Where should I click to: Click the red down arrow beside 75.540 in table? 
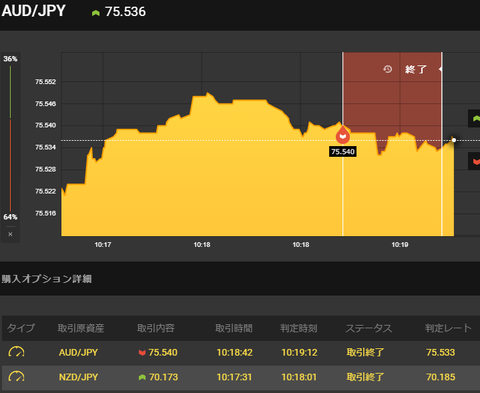(142, 353)
